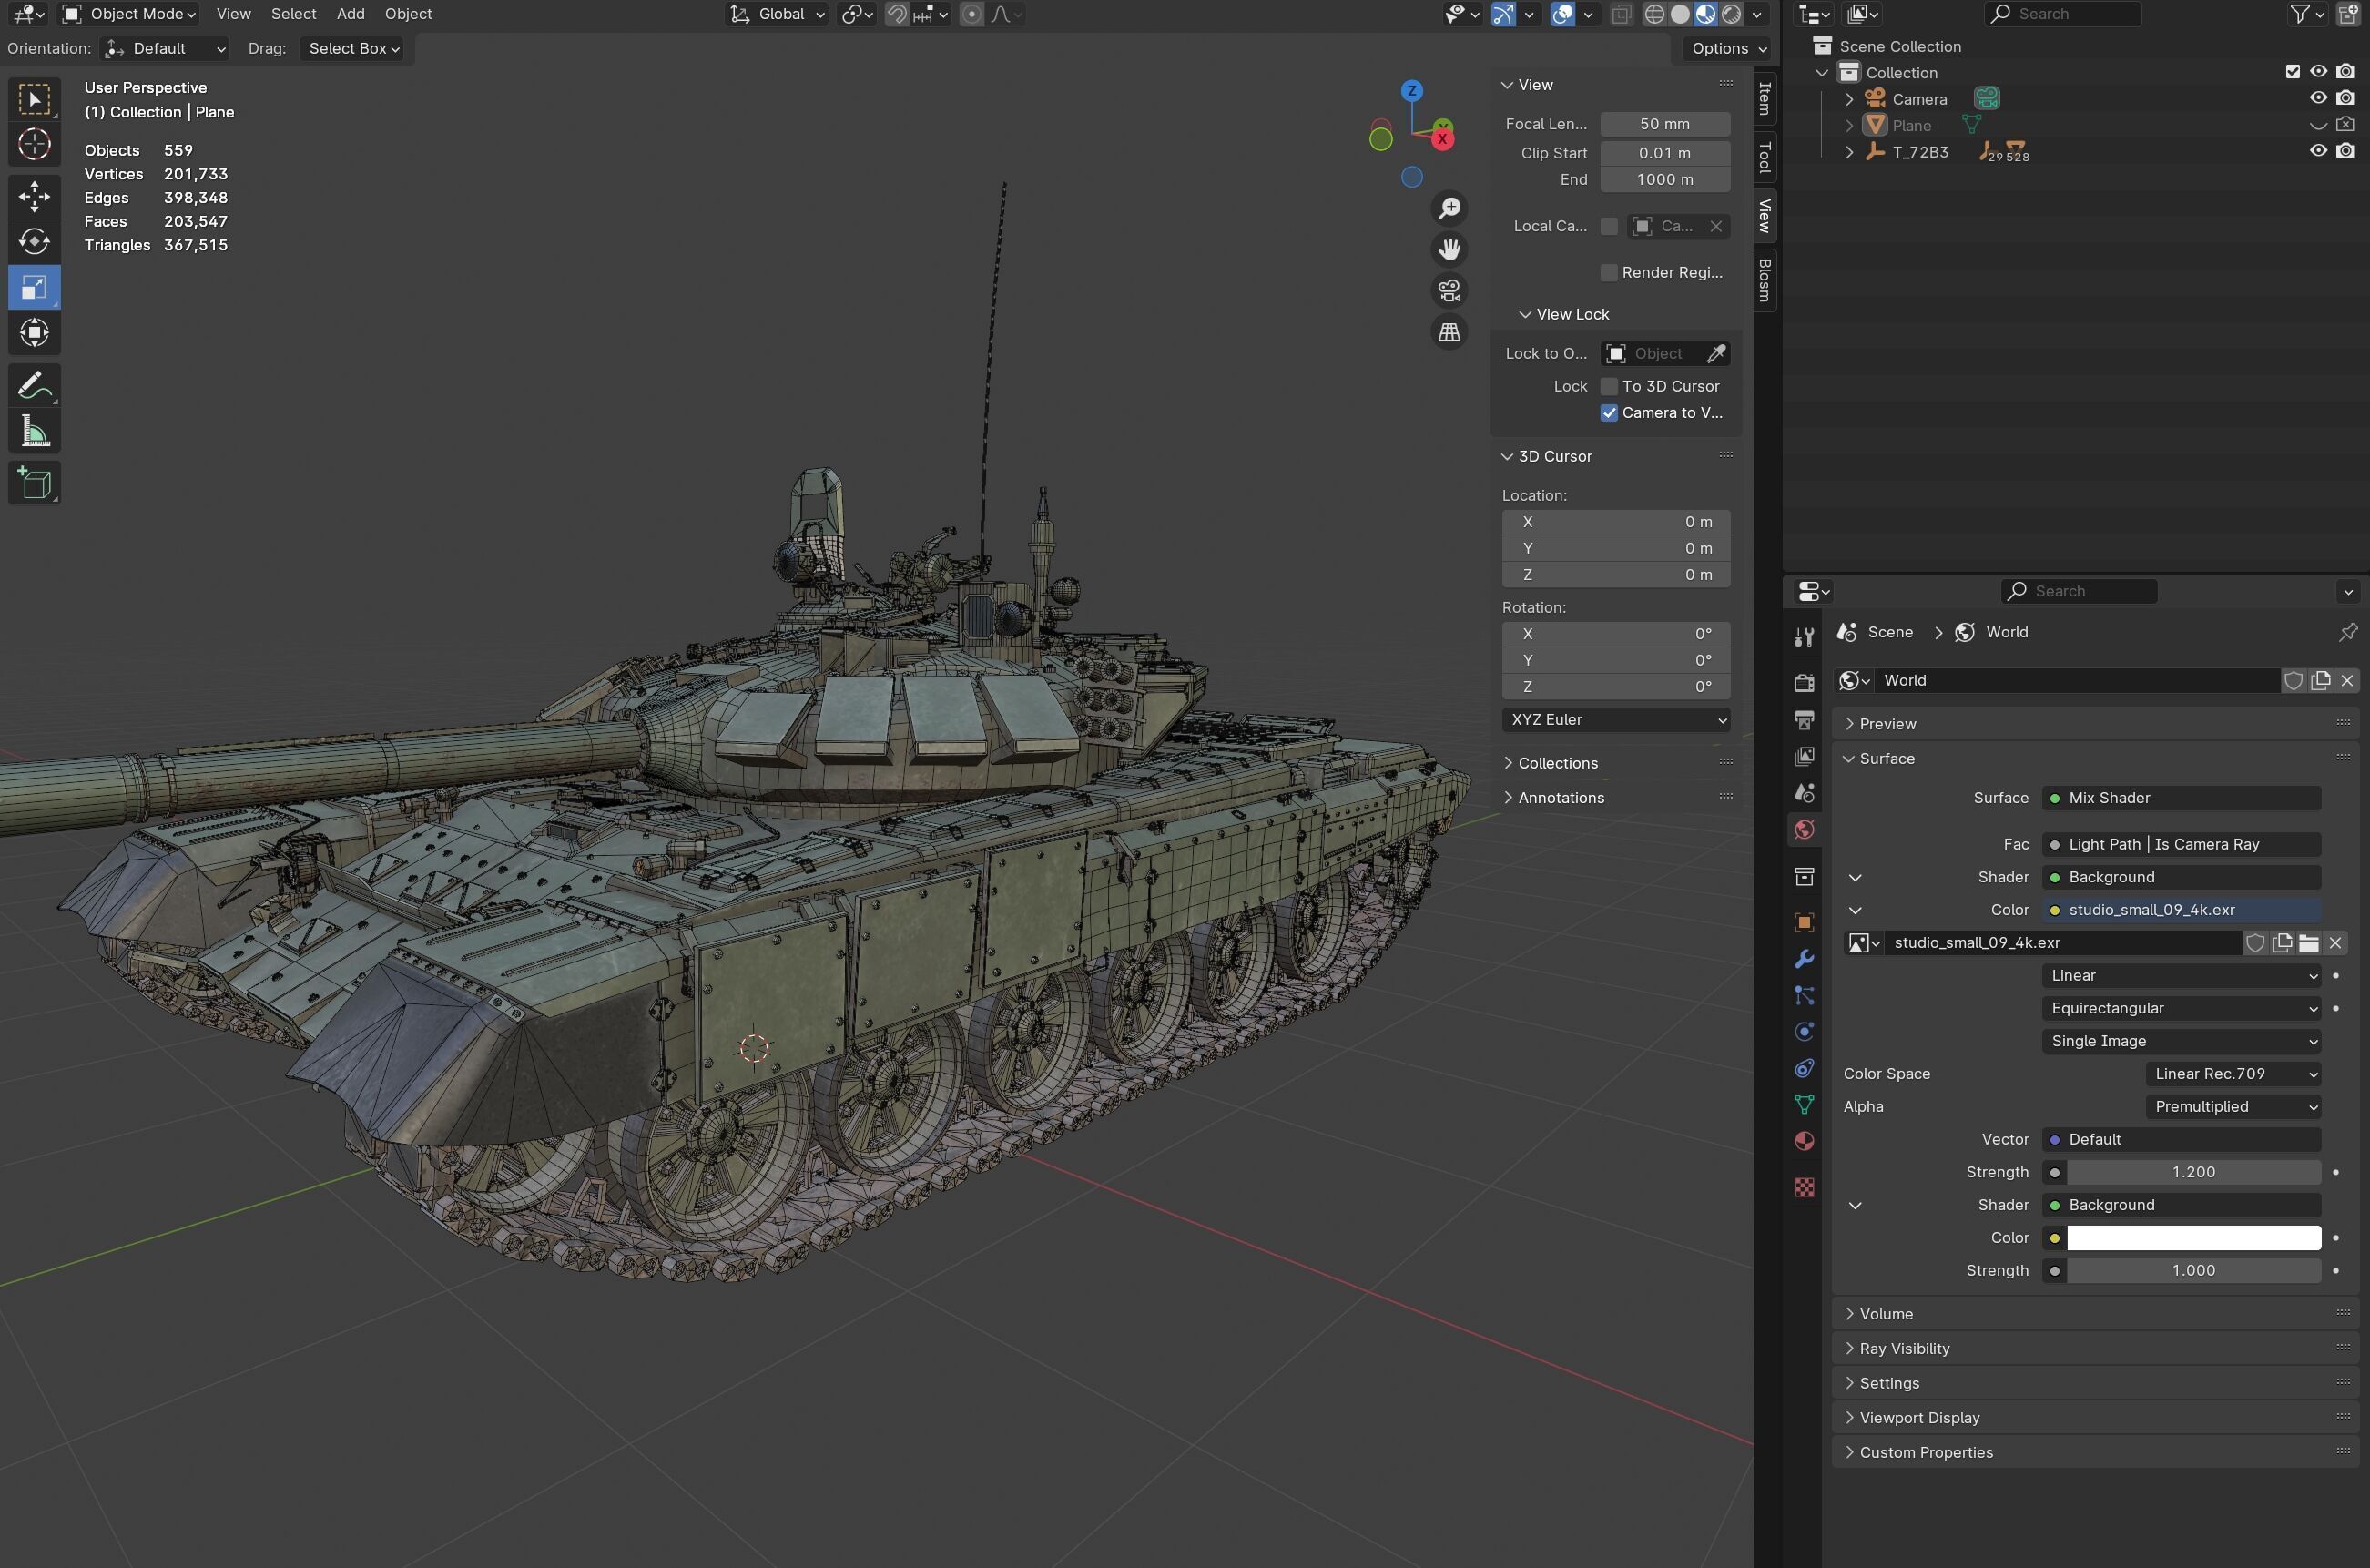
Task: Select the Measure tool
Action: click(34, 432)
